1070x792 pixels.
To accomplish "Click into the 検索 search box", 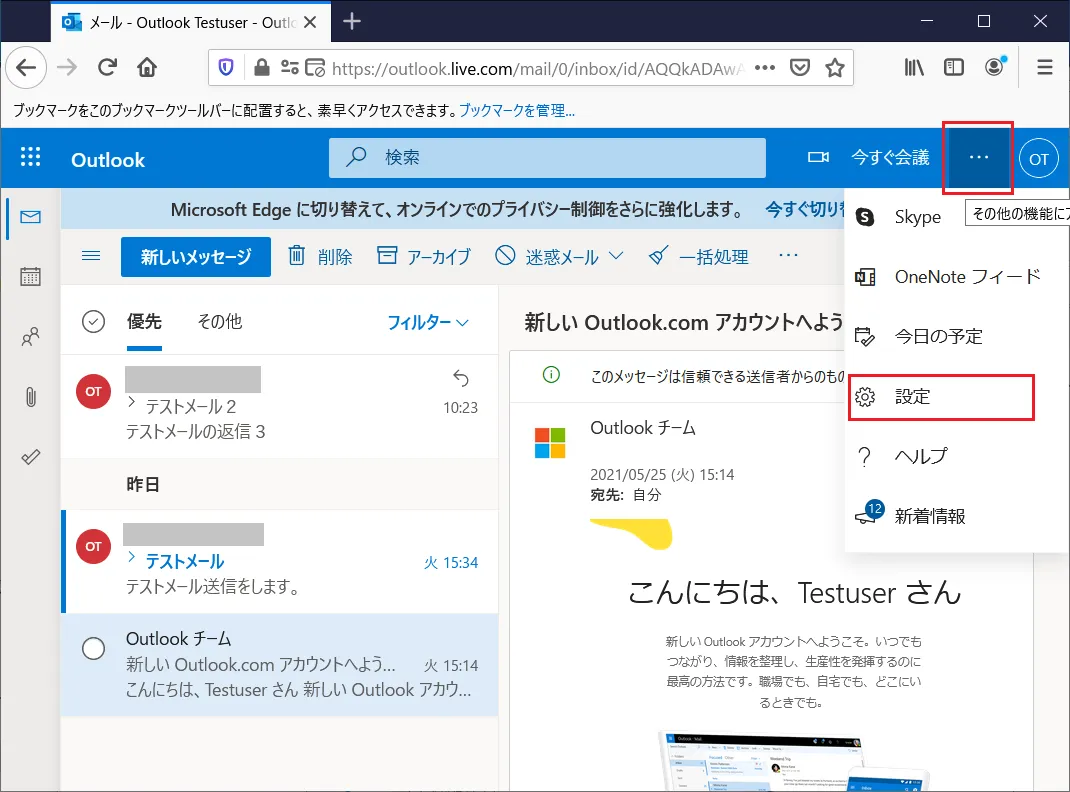I will pyautogui.click(x=547, y=158).
